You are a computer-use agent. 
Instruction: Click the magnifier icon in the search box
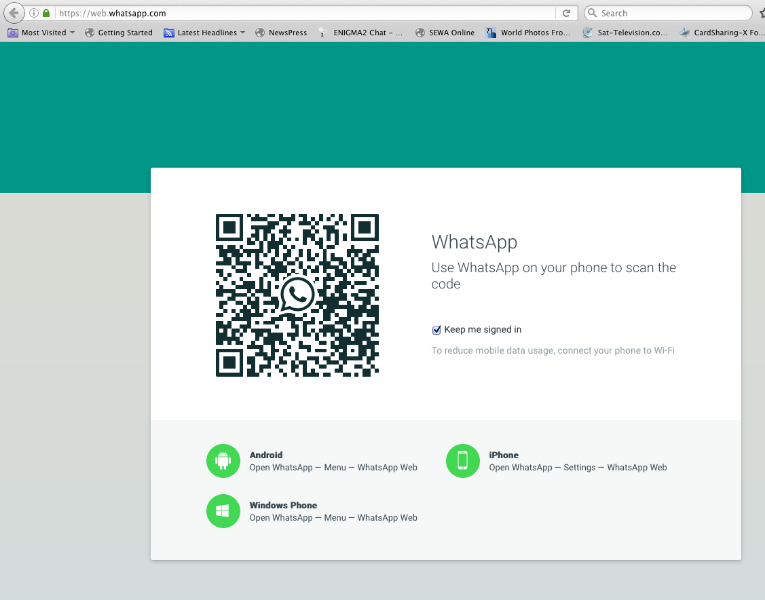[592, 13]
